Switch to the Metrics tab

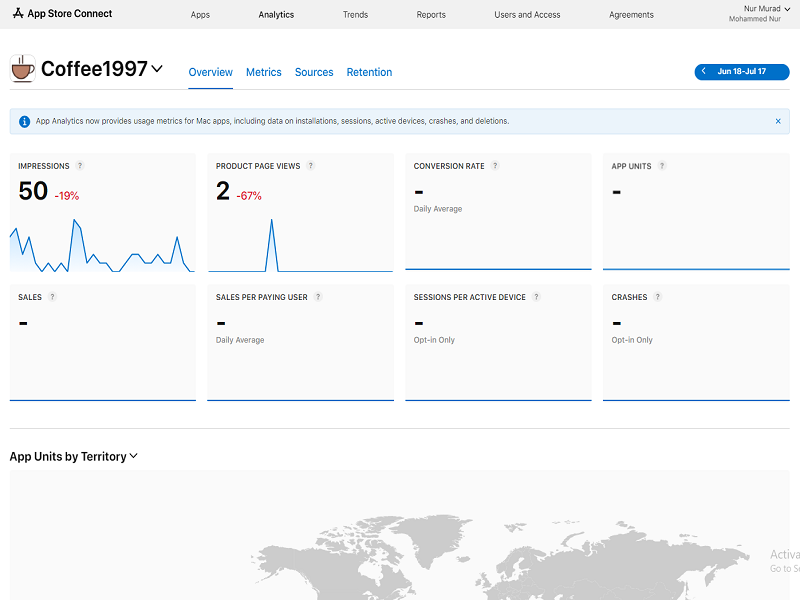coord(264,72)
